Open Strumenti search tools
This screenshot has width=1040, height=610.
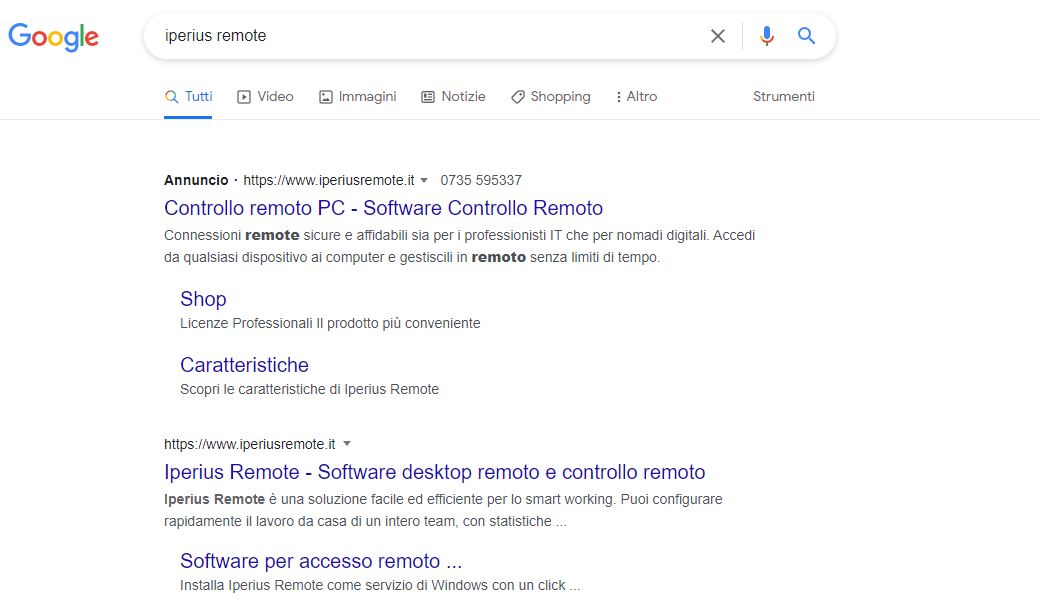(783, 97)
